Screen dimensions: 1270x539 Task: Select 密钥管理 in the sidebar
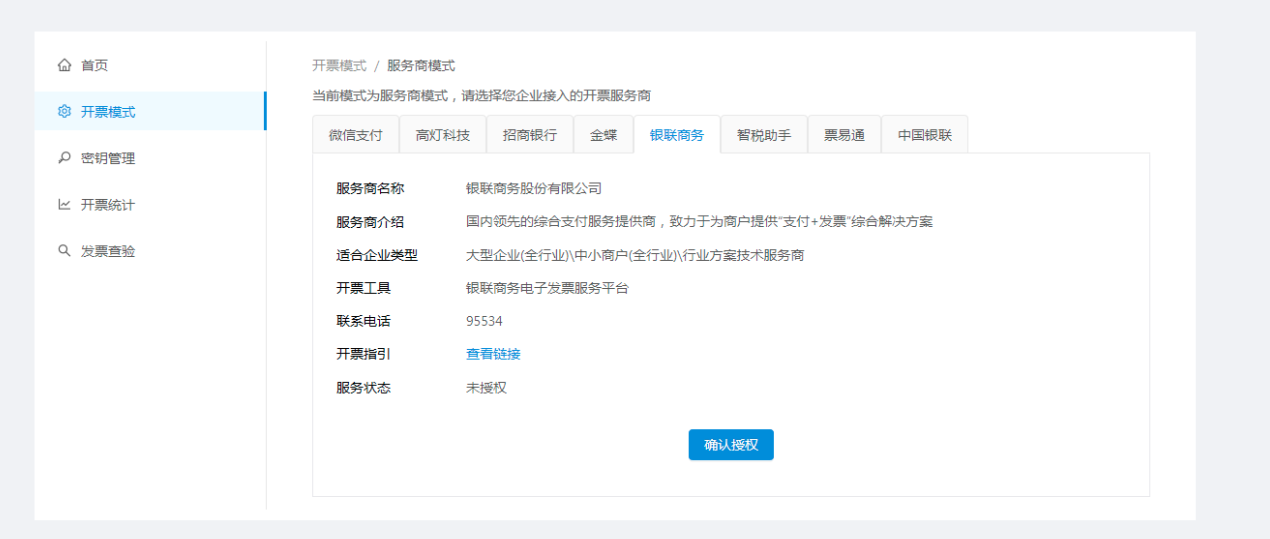coord(107,158)
